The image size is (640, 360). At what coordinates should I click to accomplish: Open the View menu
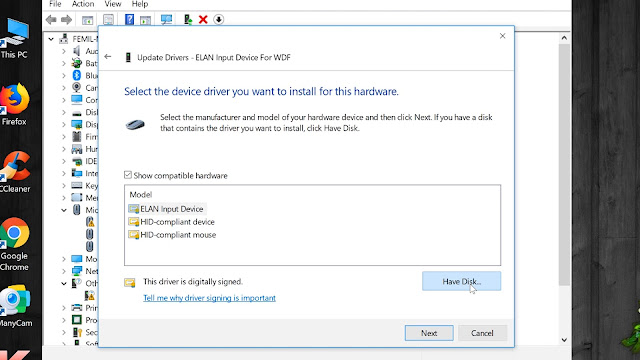pyautogui.click(x=113, y=4)
